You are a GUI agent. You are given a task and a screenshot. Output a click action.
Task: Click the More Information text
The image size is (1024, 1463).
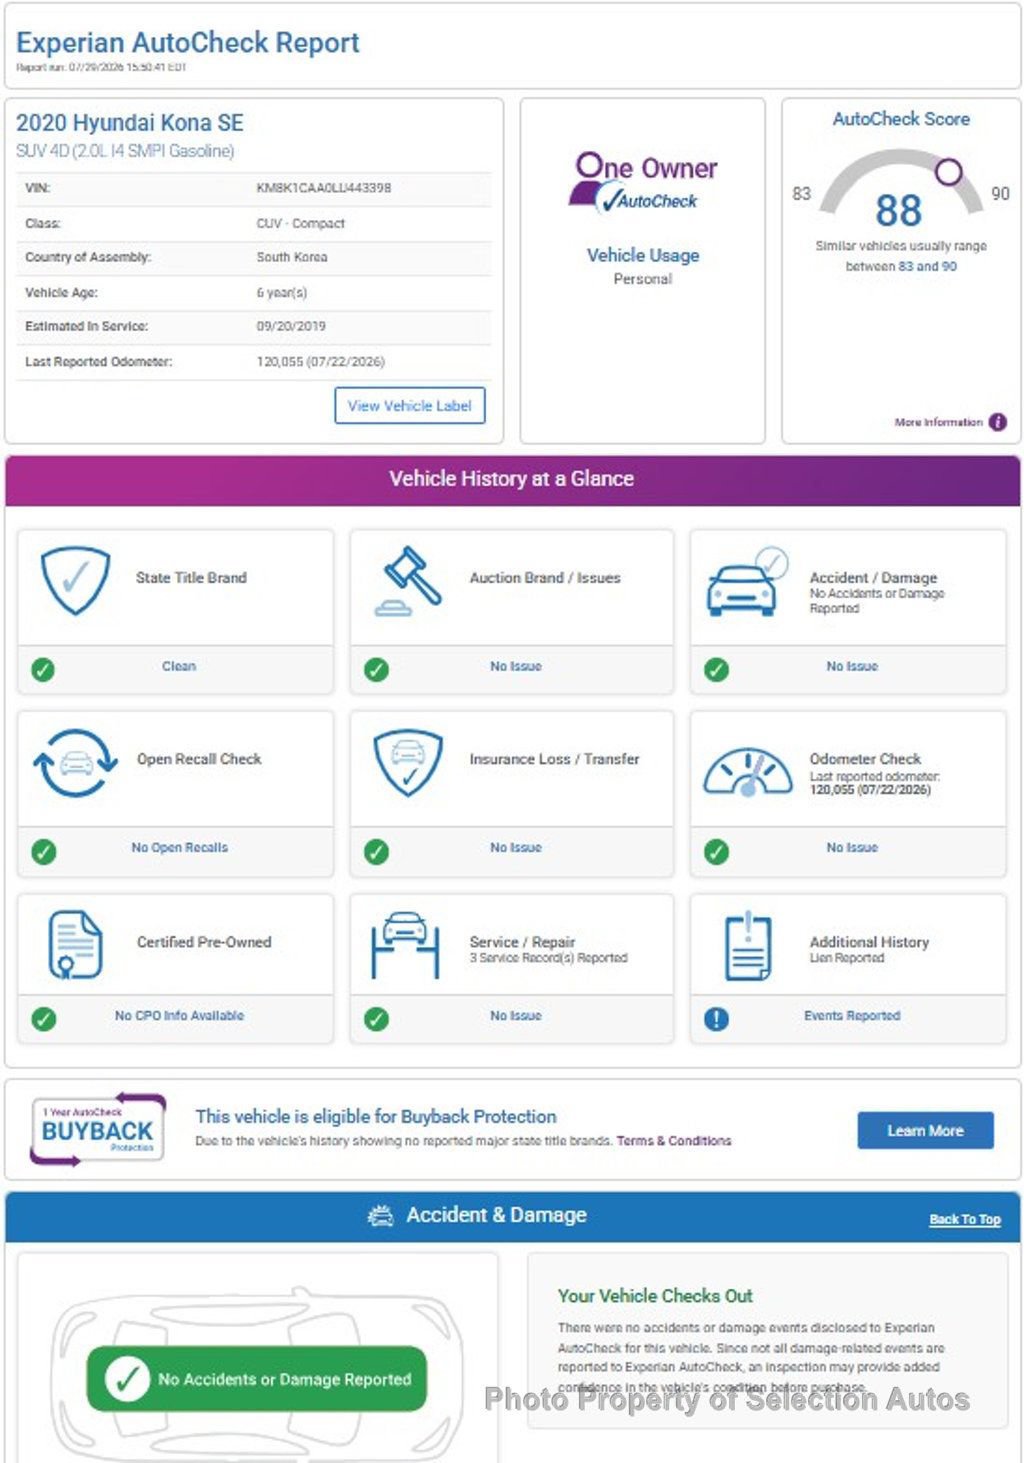click(938, 422)
